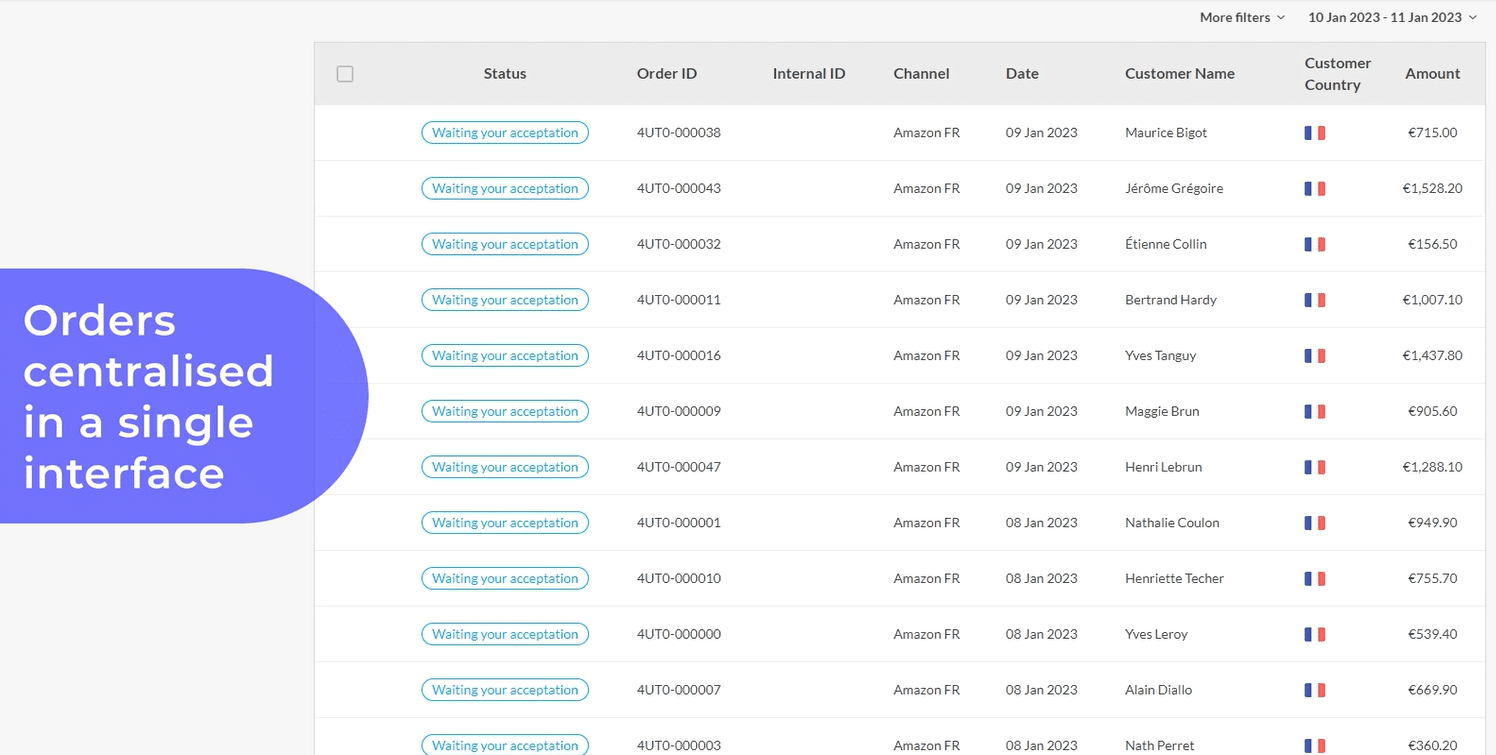
Task: Click the flag icon next to Henri Lebrun
Action: [x=1314, y=466]
